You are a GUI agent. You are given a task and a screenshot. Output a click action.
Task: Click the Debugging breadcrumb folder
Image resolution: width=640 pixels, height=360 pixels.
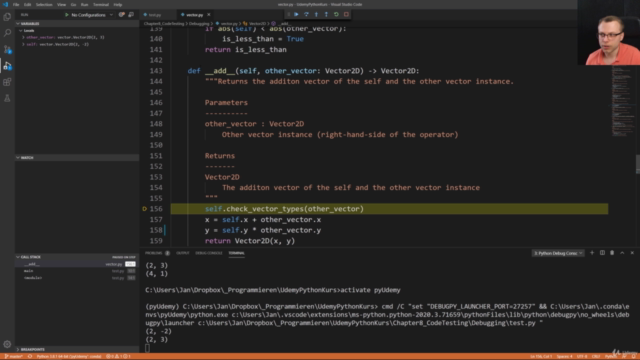[x=199, y=24]
